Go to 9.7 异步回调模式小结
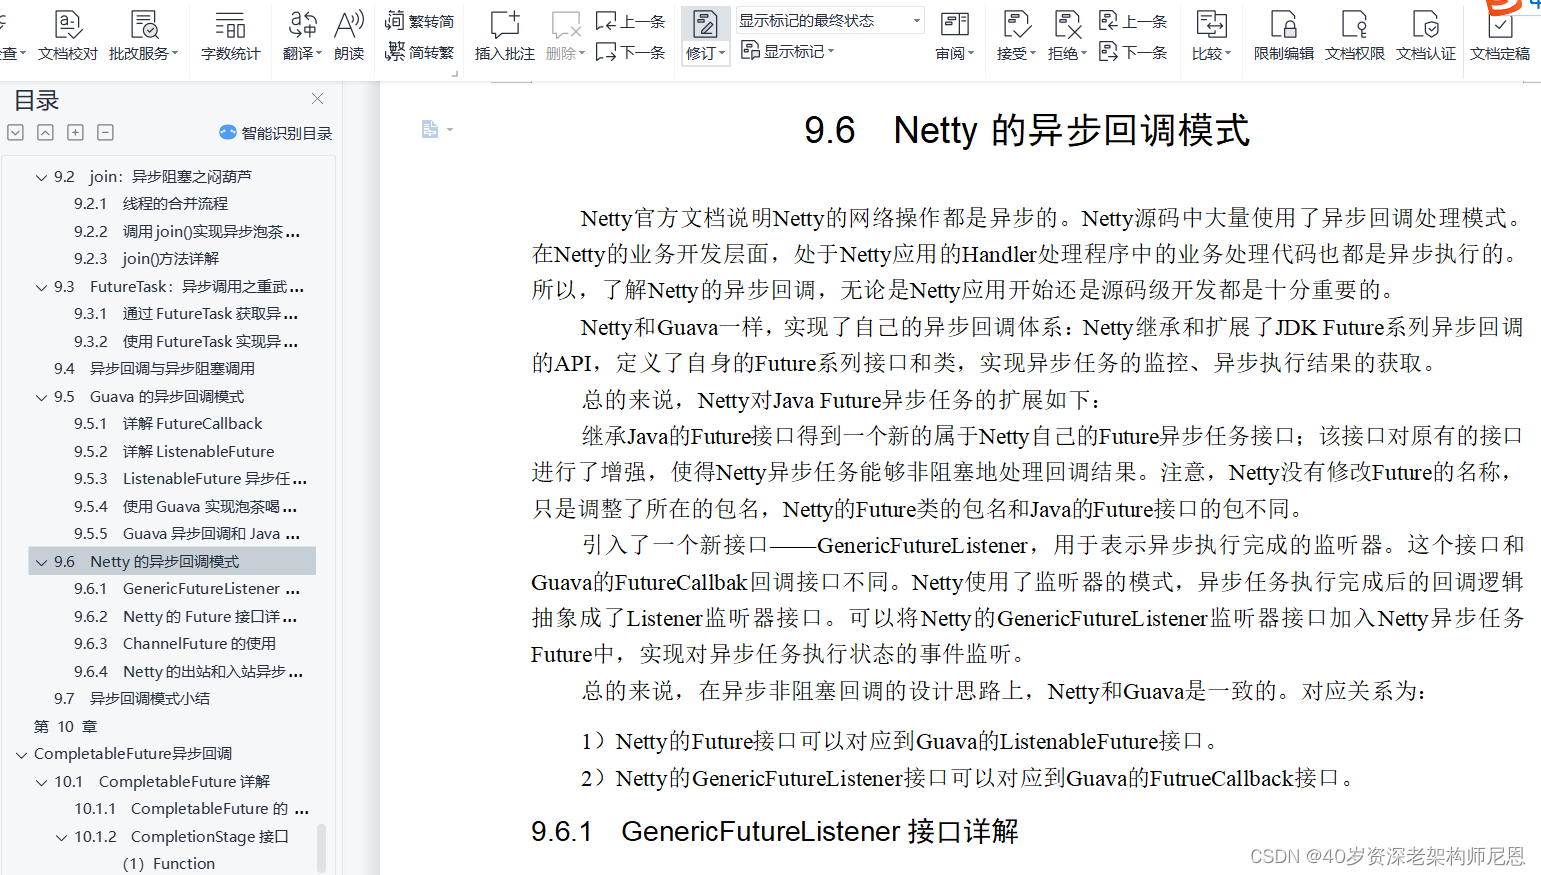 click(132, 699)
